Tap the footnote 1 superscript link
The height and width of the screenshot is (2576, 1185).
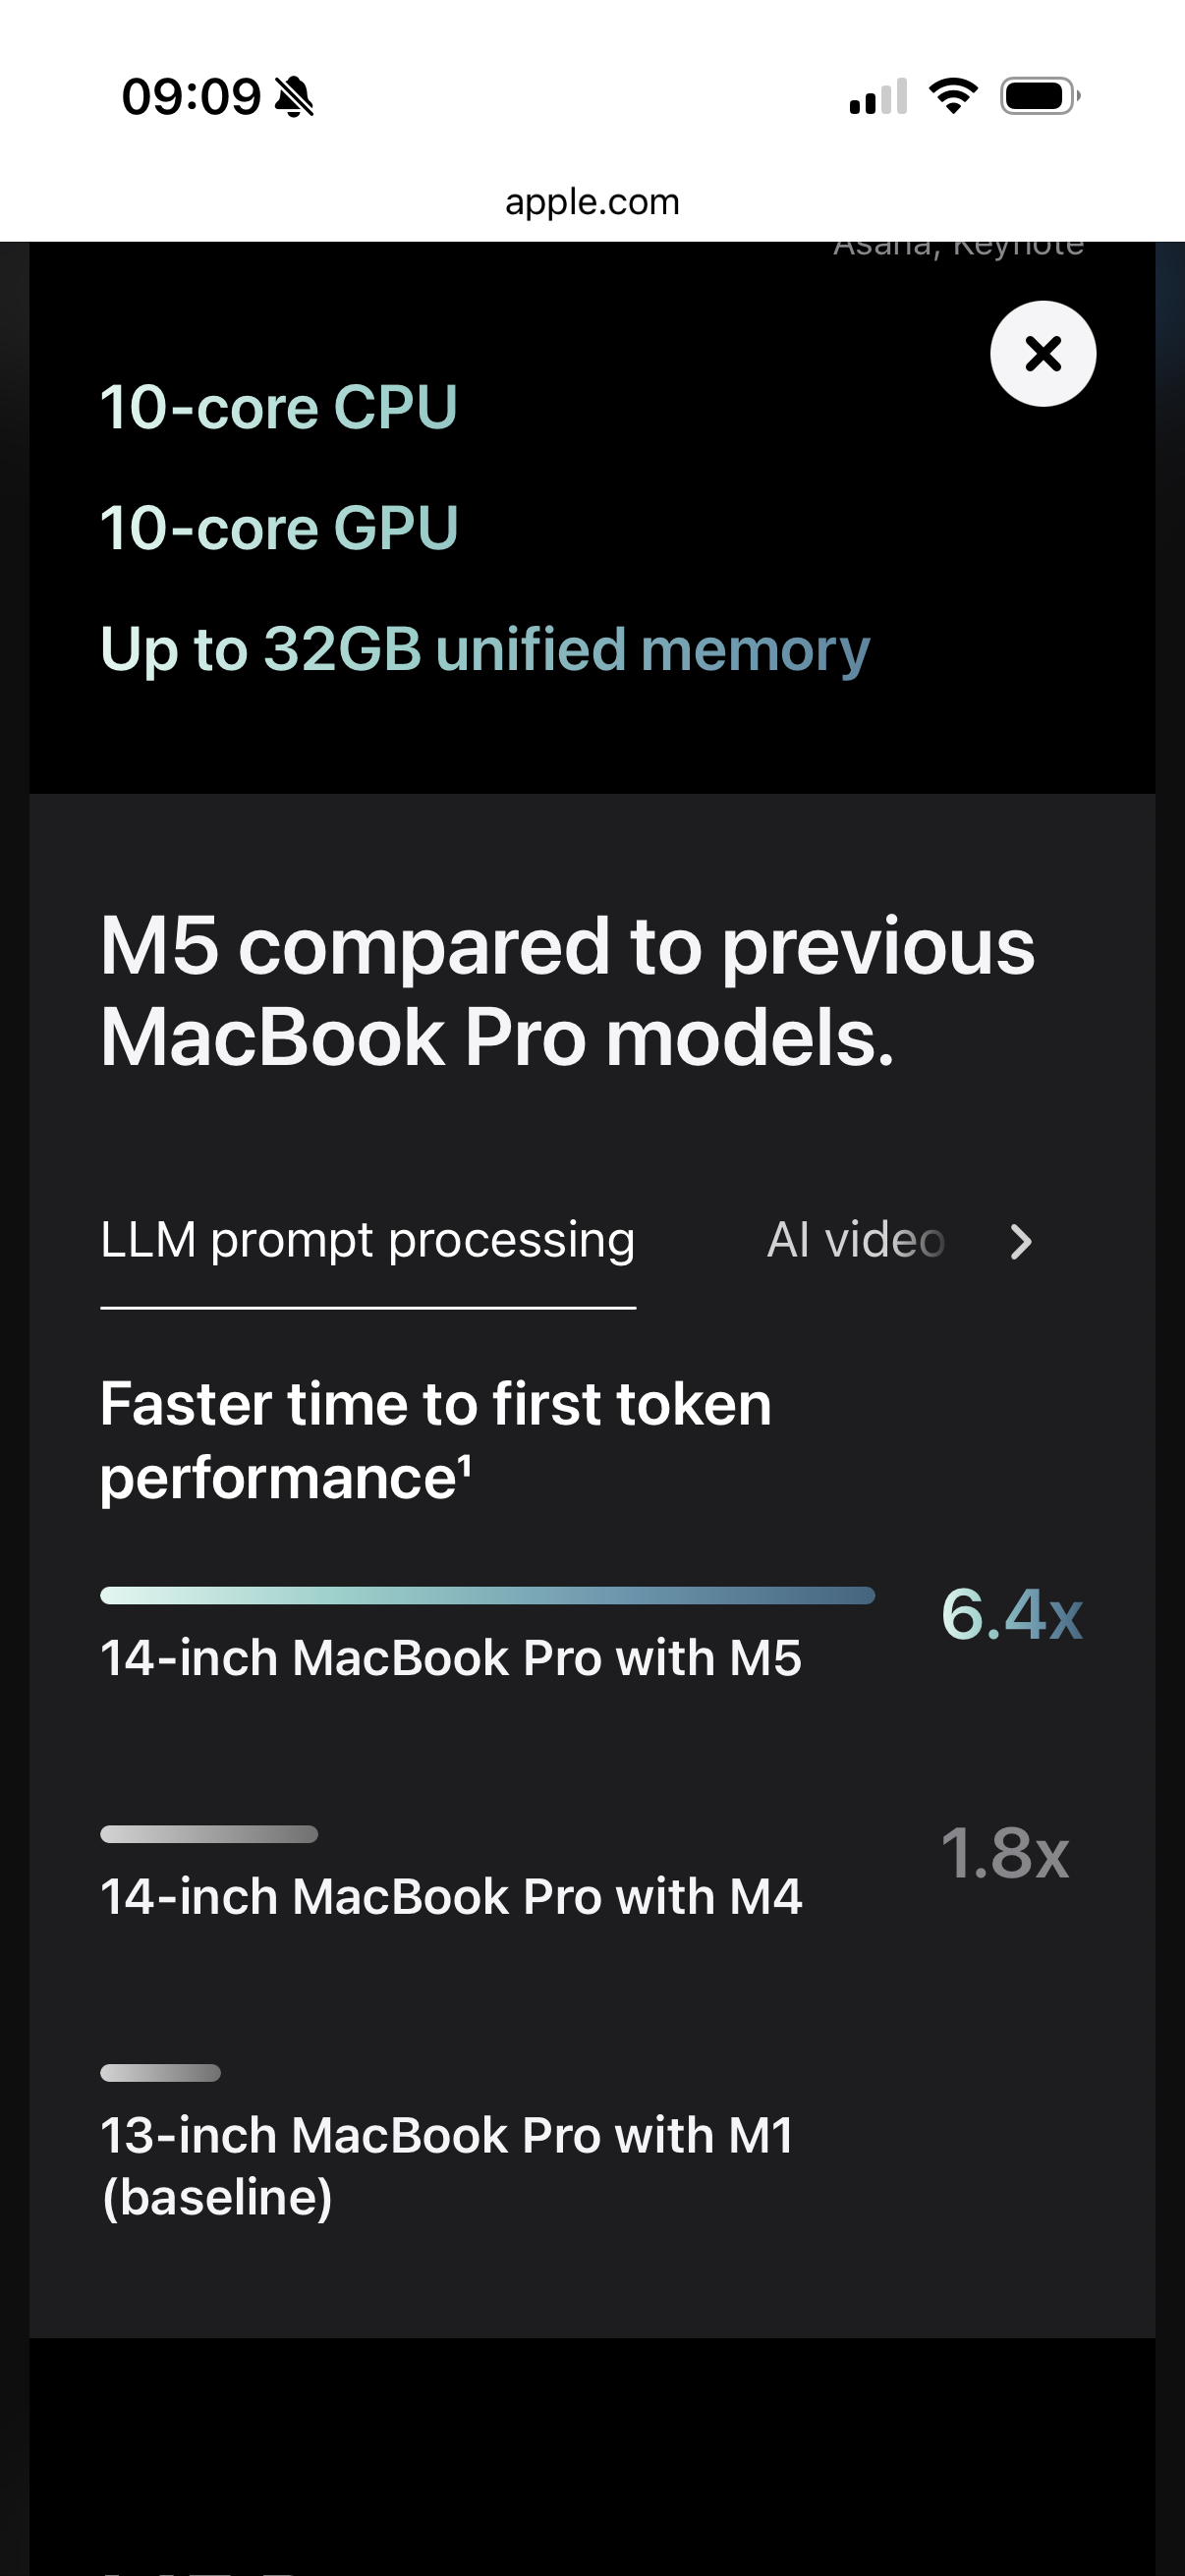pos(465,1466)
